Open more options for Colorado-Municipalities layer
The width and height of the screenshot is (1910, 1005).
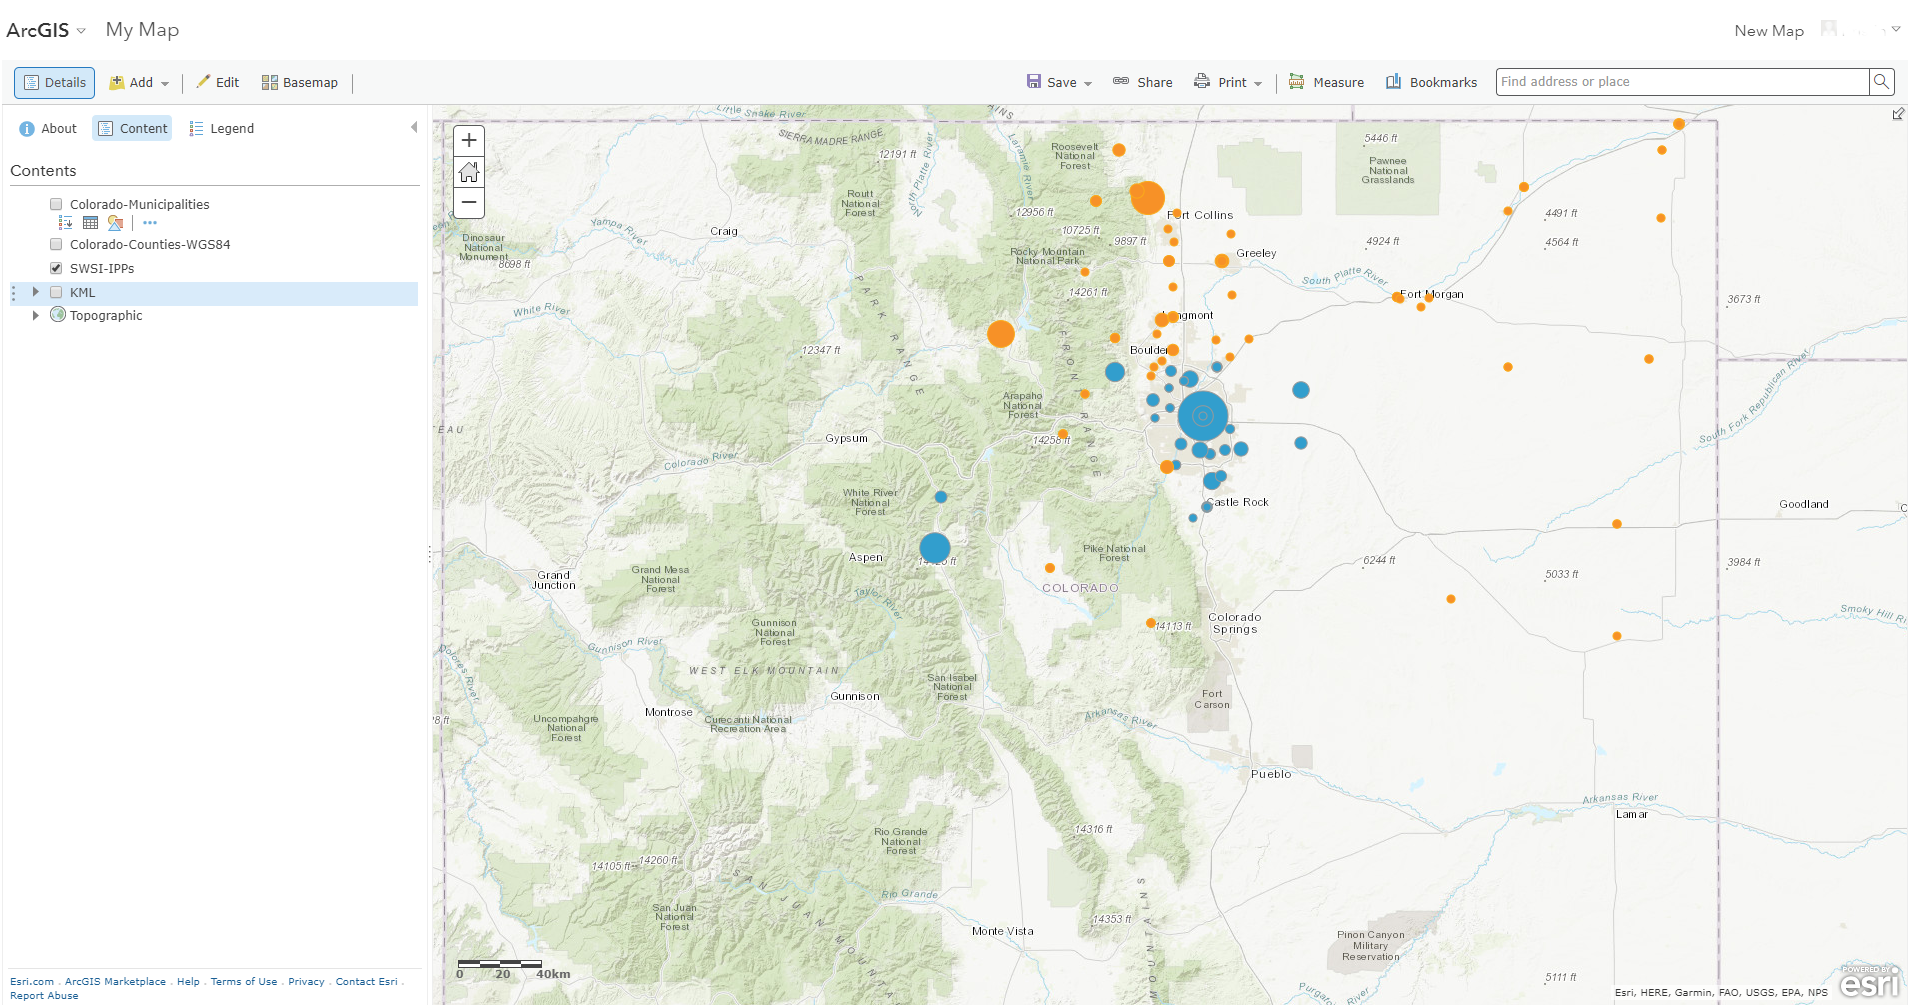tap(150, 222)
